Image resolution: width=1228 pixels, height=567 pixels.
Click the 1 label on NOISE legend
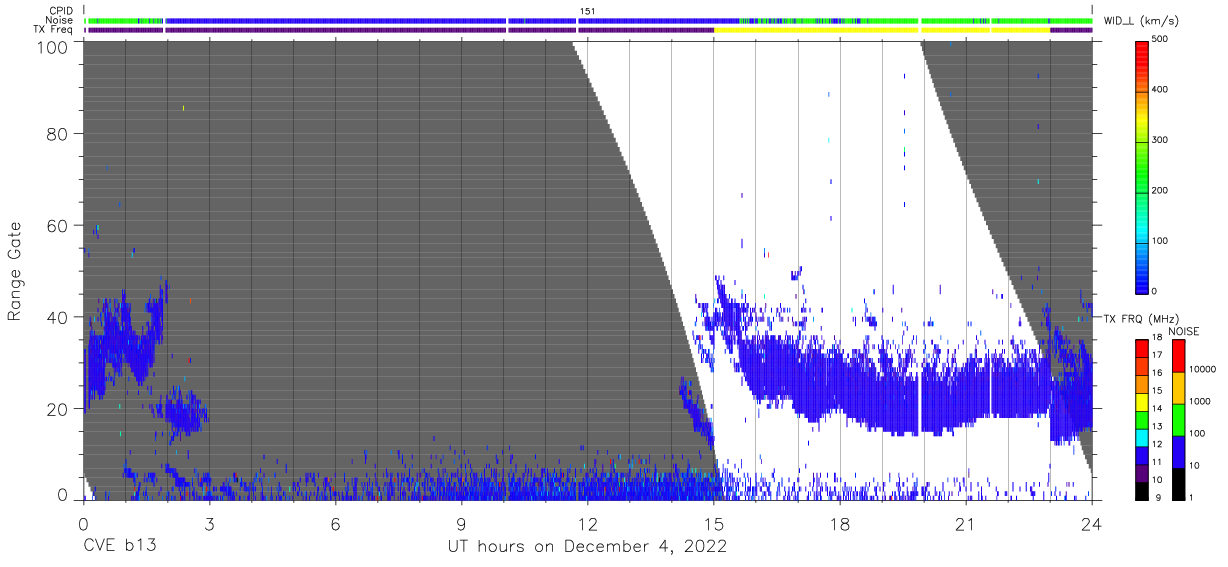click(x=1190, y=498)
